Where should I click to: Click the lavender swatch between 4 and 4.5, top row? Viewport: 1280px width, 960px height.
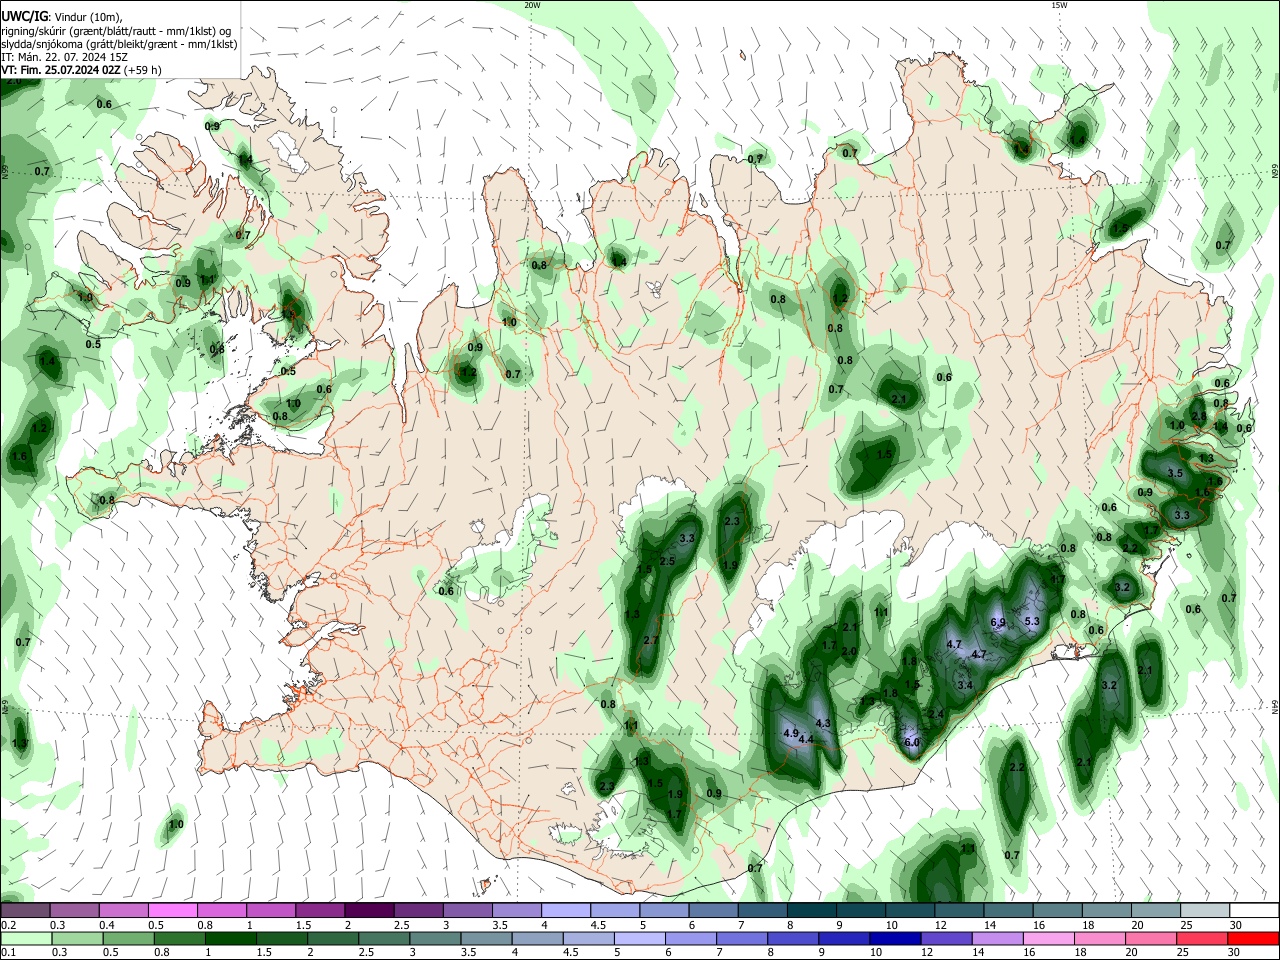tap(566, 910)
